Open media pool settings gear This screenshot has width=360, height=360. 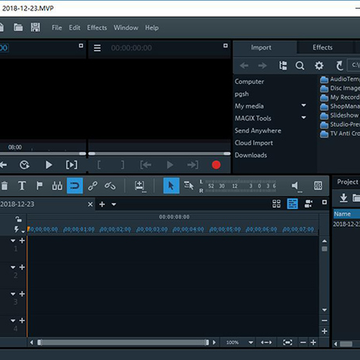319,66
